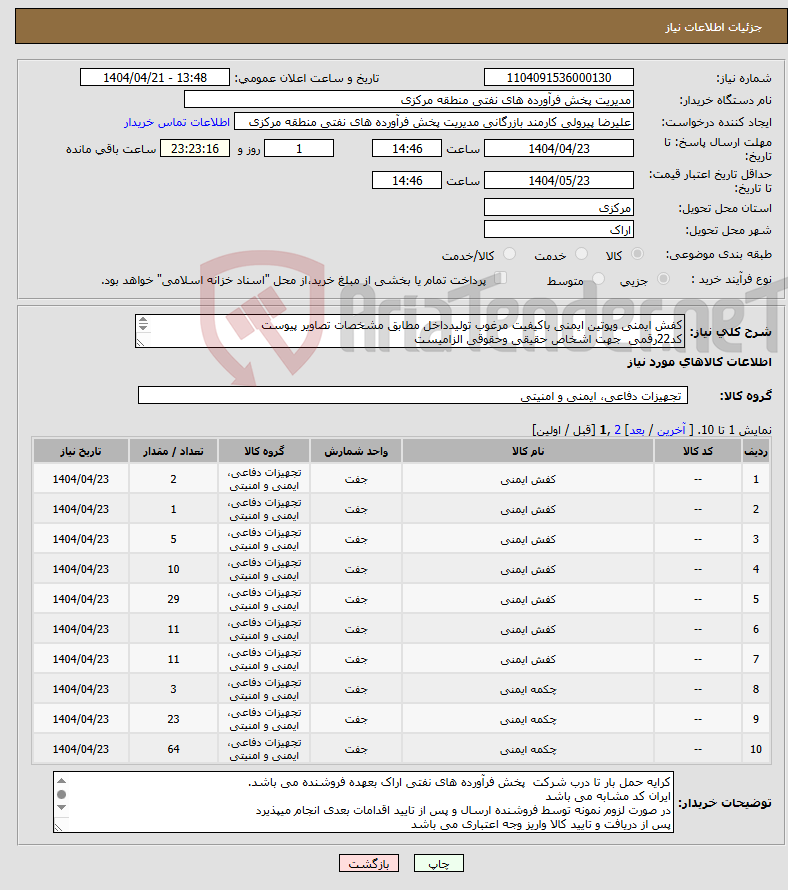Click the price validity time 14:46 field

click(x=406, y=180)
